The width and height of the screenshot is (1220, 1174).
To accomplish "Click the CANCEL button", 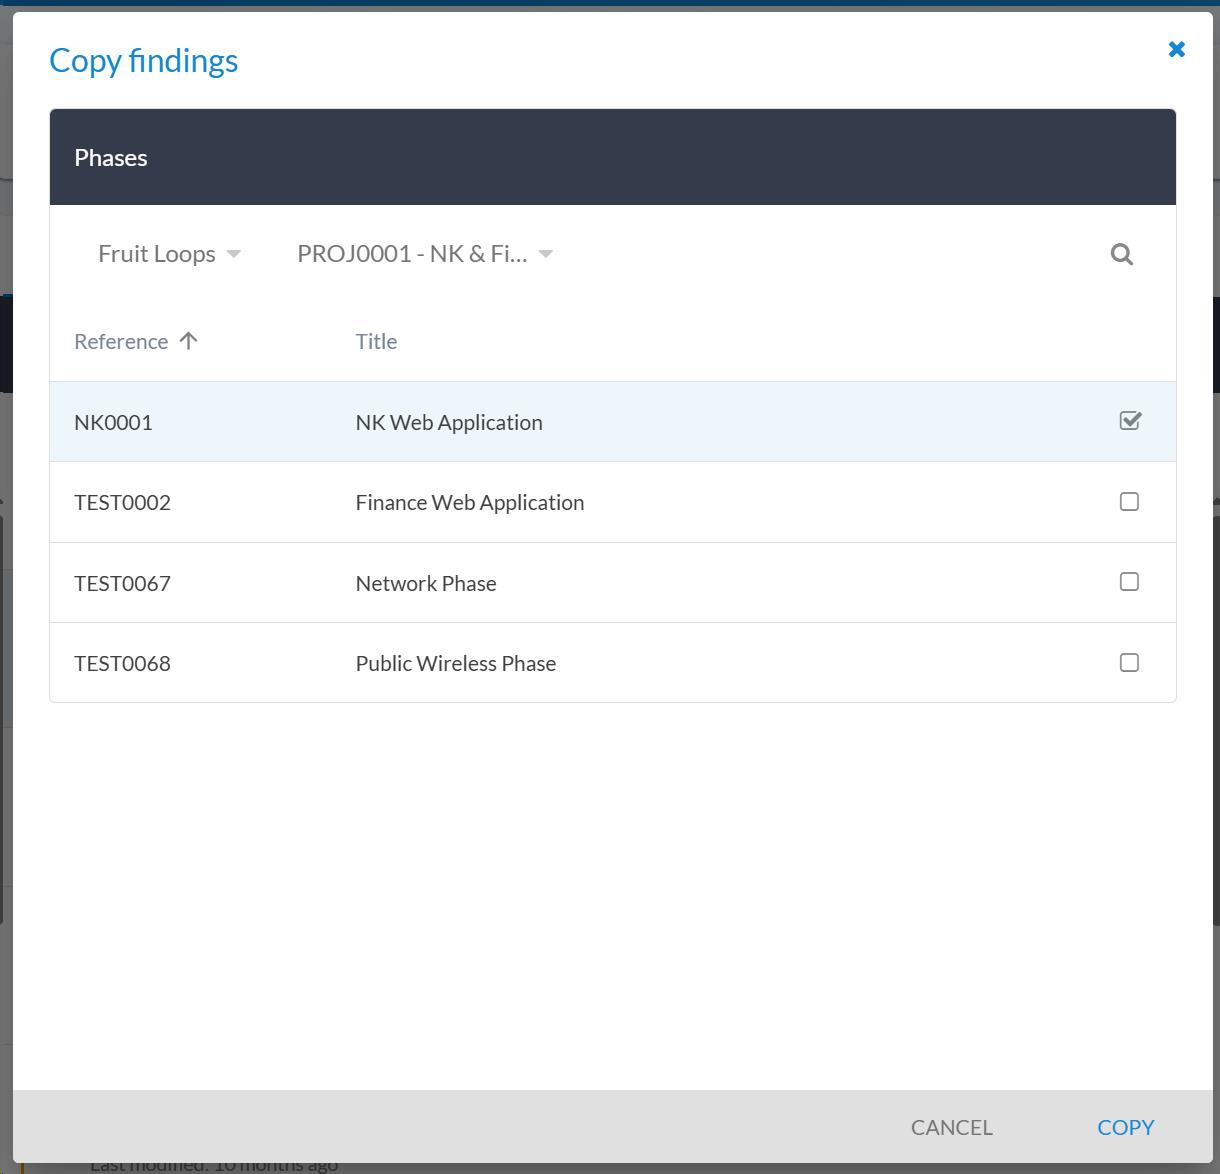I will click(951, 1127).
